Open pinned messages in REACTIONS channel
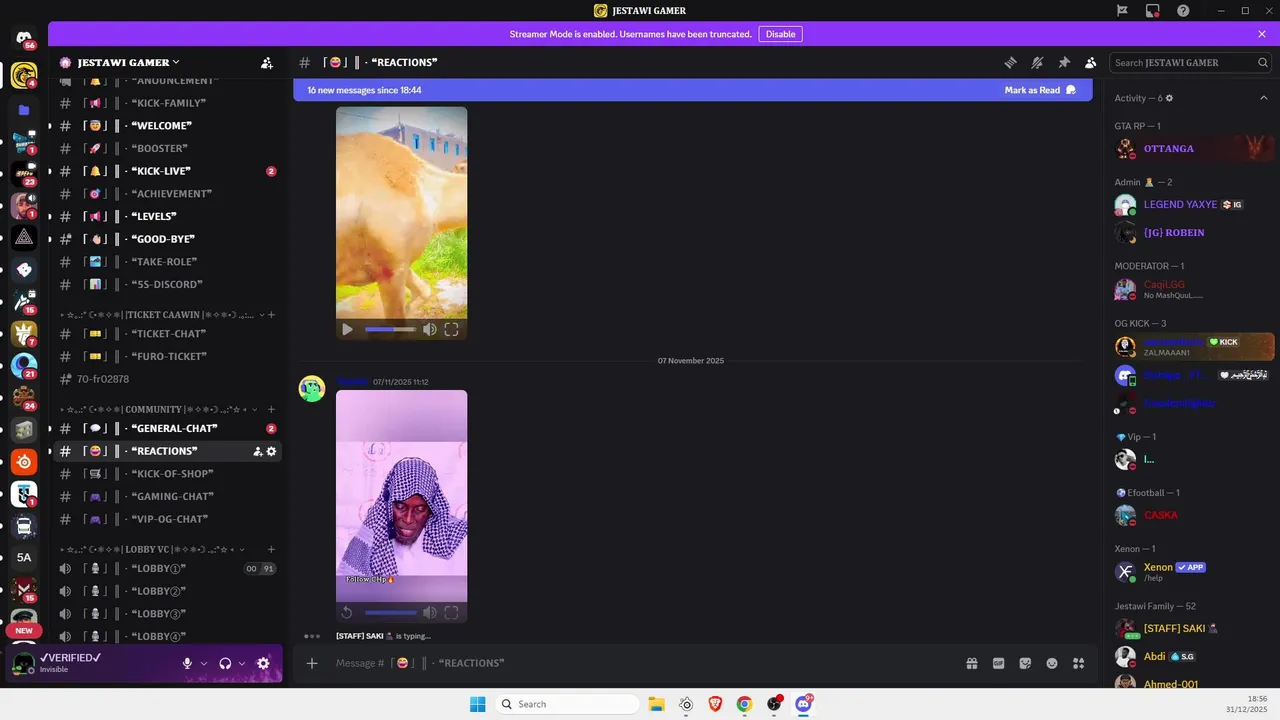Image resolution: width=1280 pixels, height=720 pixels. (1064, 62)
